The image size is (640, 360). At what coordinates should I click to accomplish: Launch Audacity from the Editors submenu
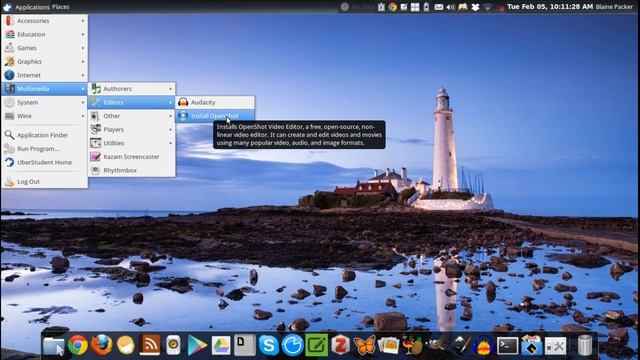coord(215,102)
